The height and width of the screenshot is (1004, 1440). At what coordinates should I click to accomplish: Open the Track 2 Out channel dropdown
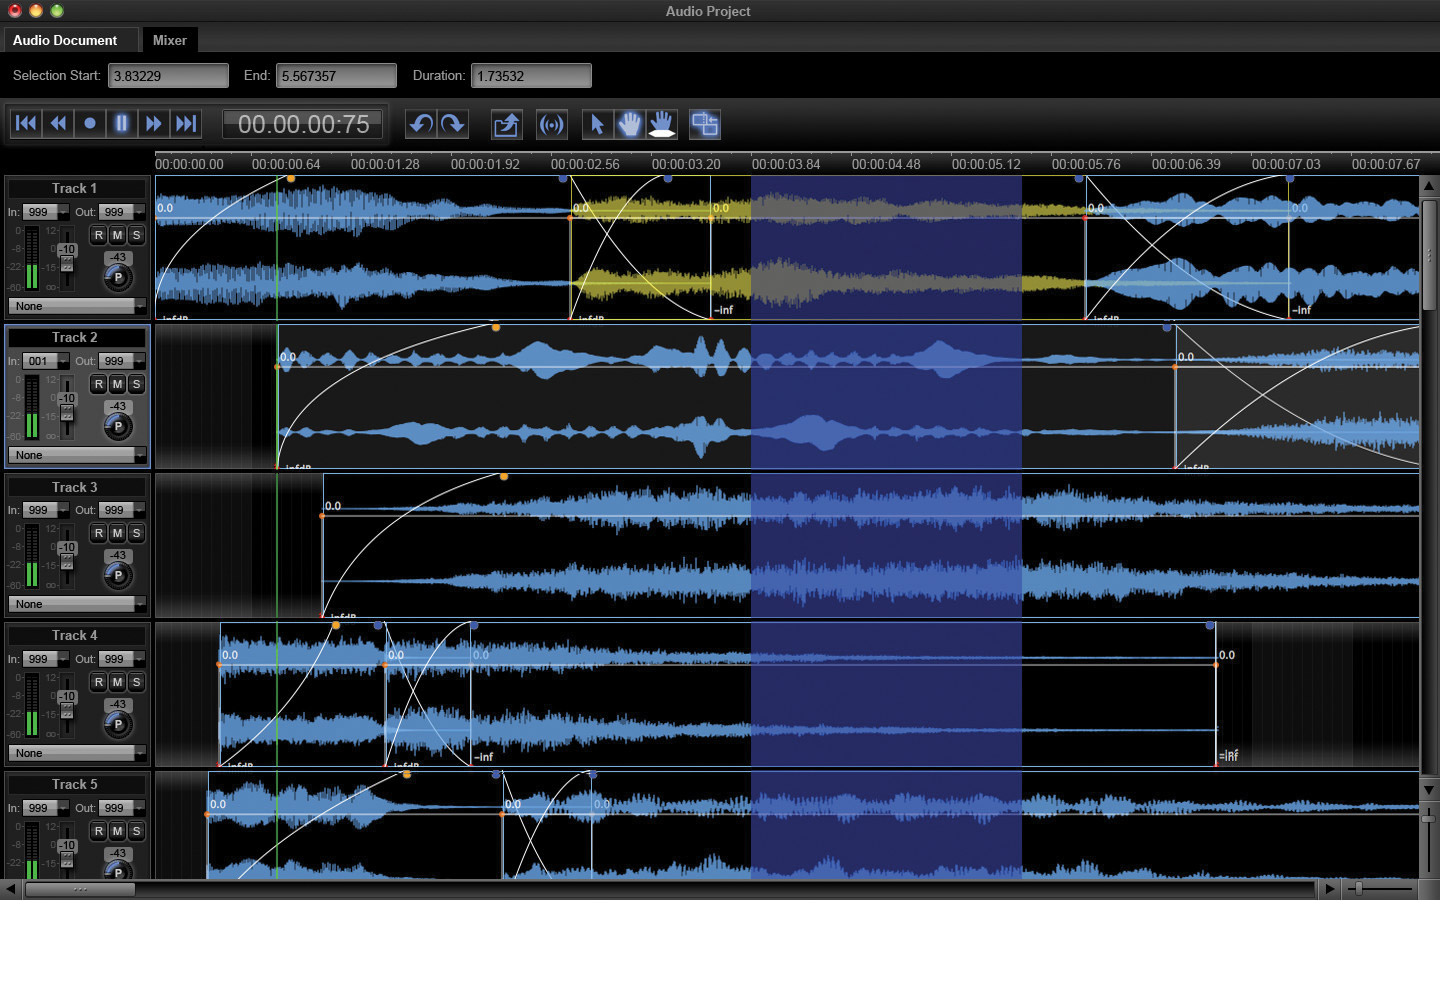[139, 361]
